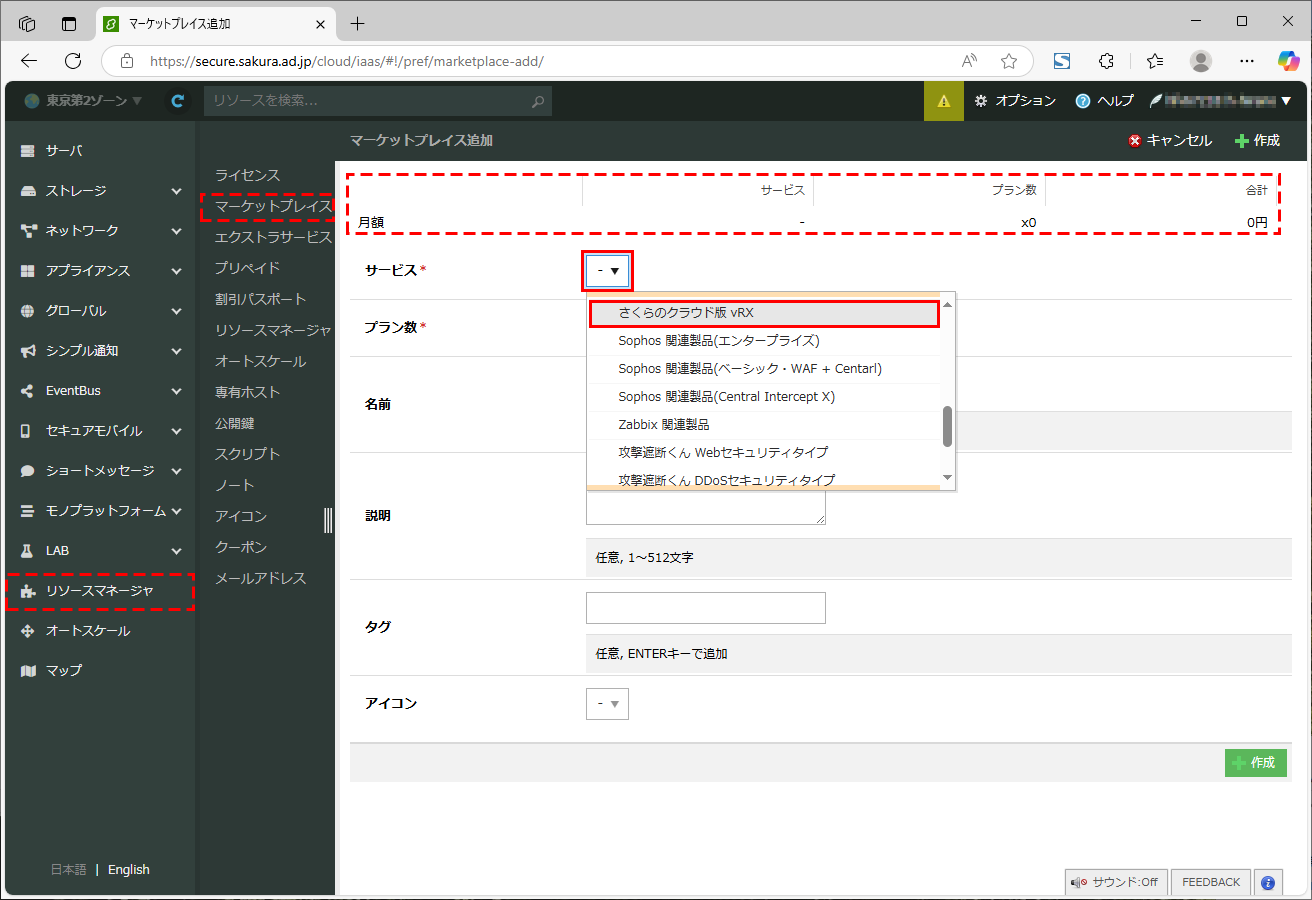Open the browser profile avatar

pos(1201,61)
